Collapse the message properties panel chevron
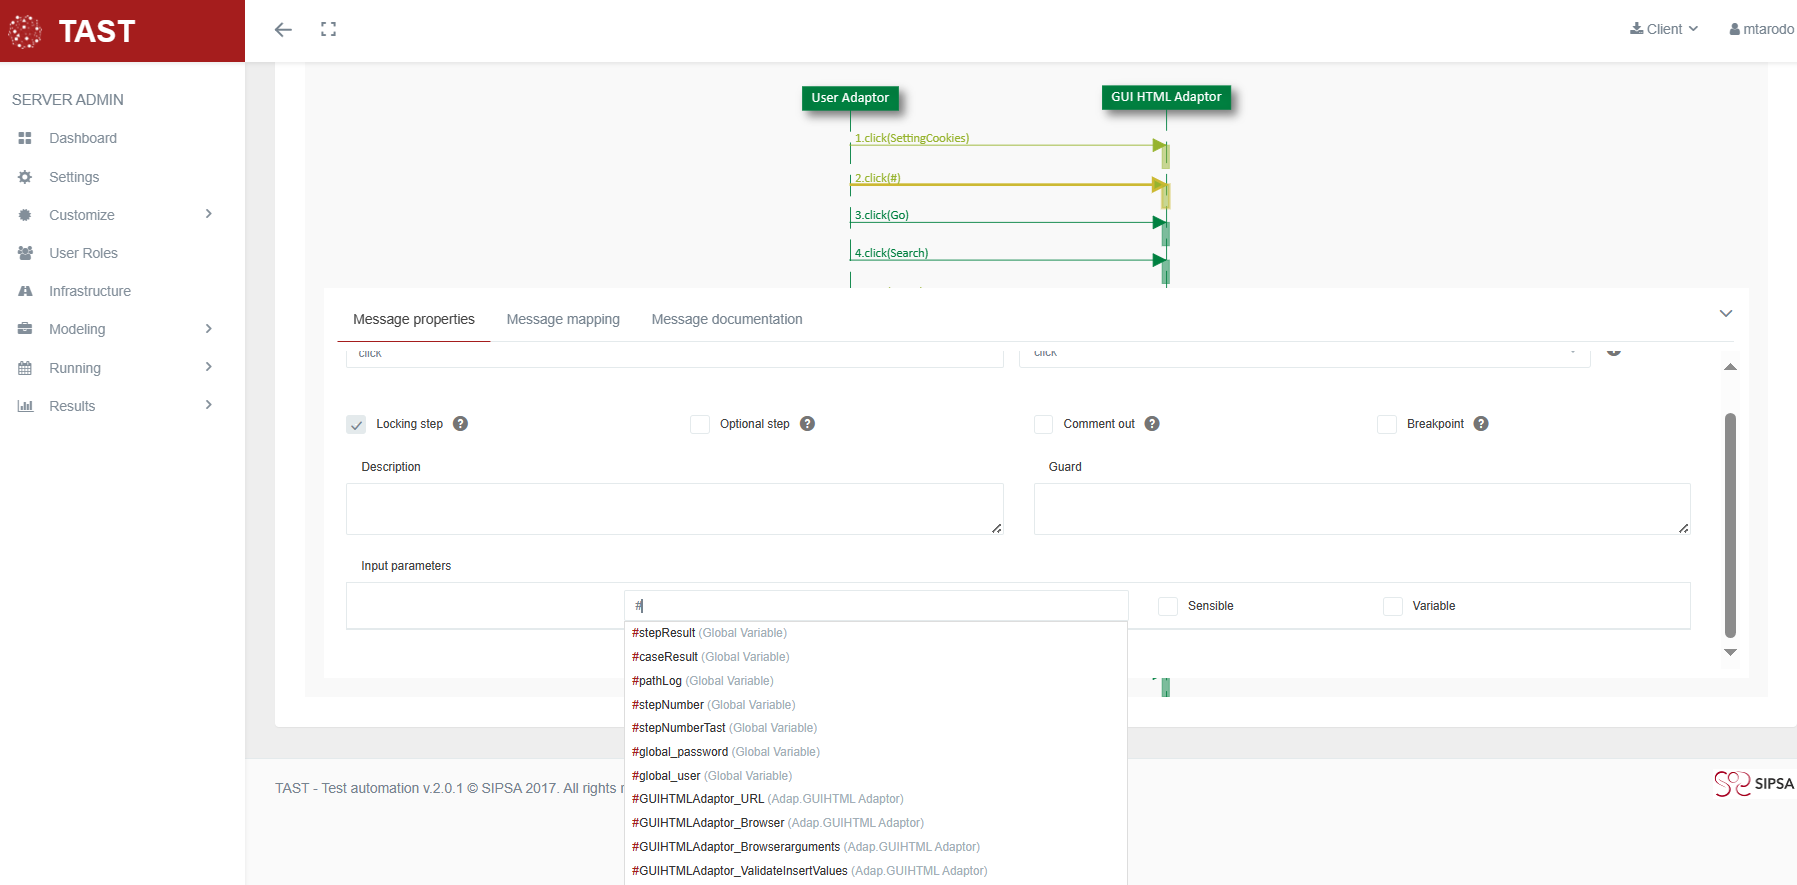Image resolution: width=1797 pixels, height=885 pixels. [x=1725, y=314]
